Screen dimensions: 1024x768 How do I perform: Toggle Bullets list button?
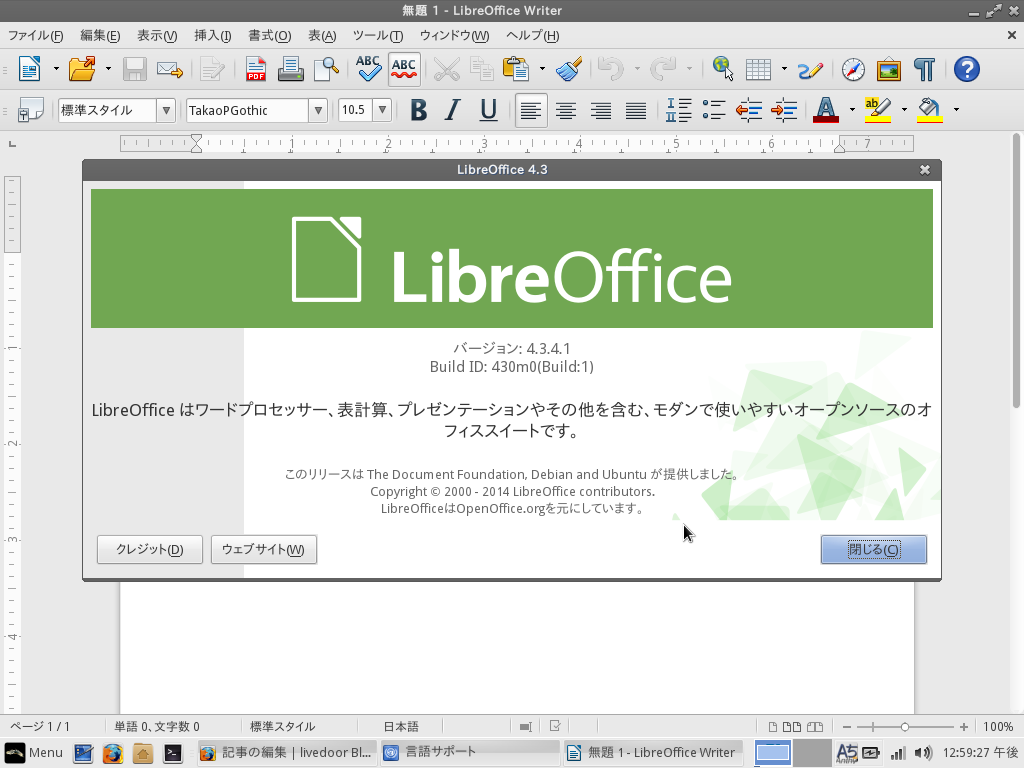(x=714, y=110)
